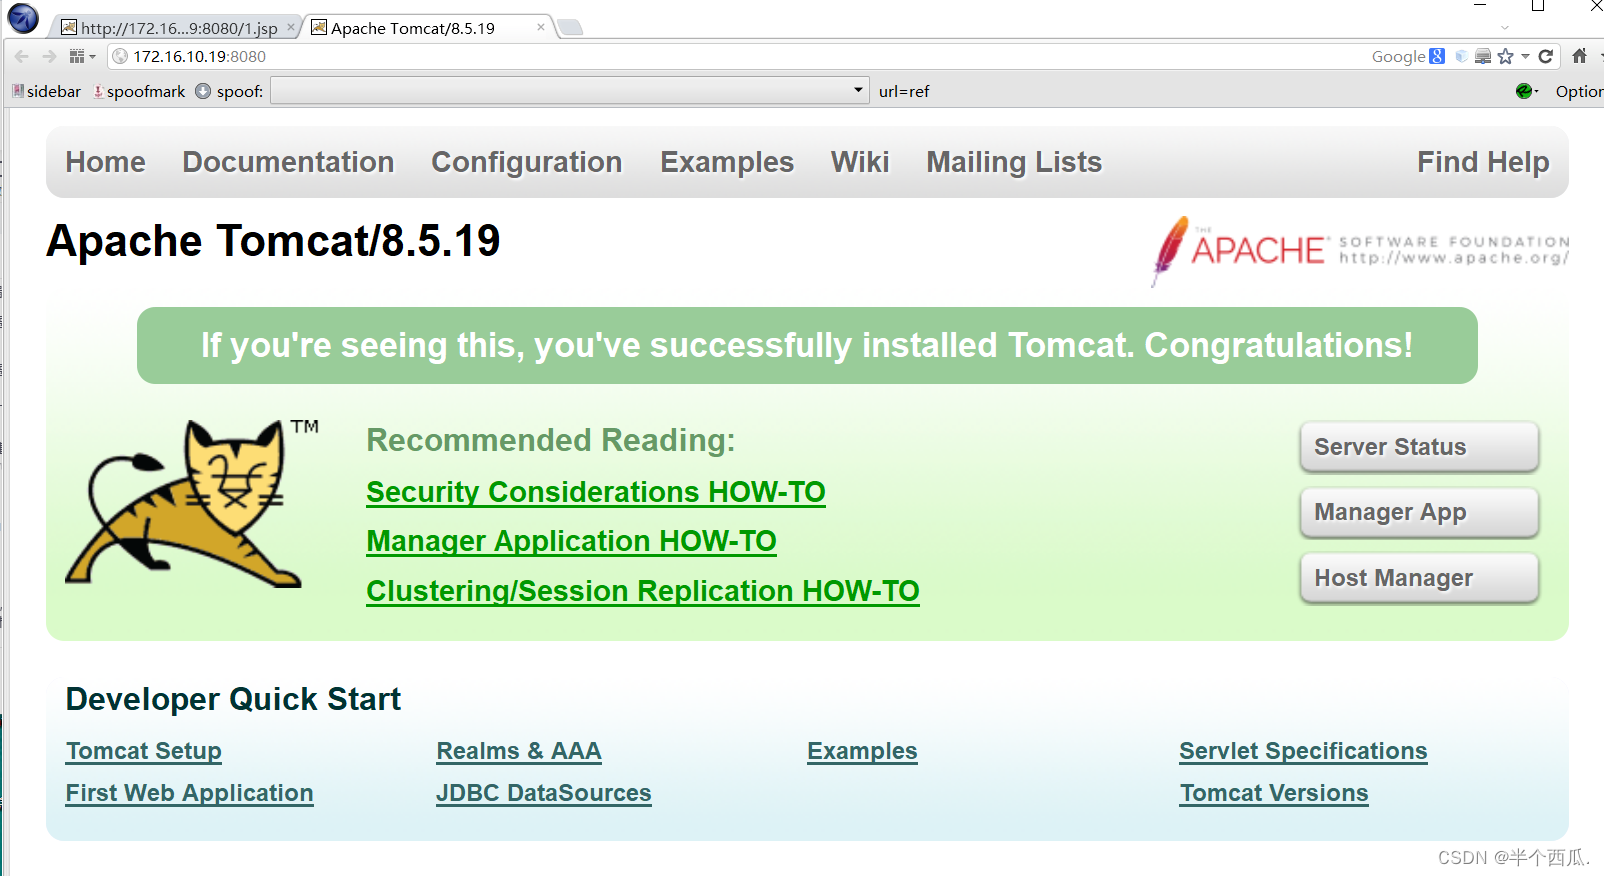
Task: Open a new tab with the blank tab button
Action: click(x=570, y=28)
